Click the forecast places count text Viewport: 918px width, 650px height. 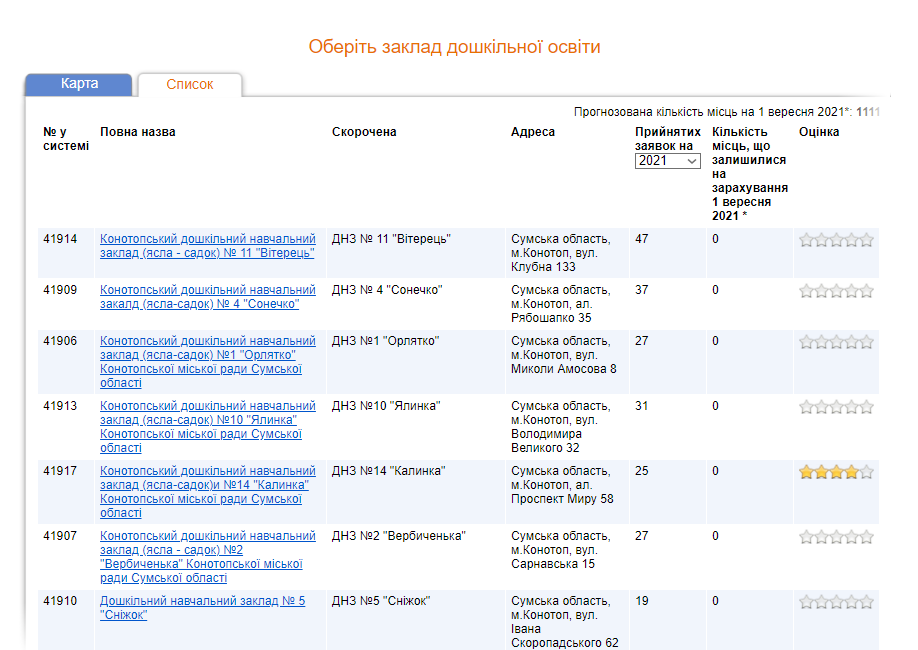click(727, 112)
